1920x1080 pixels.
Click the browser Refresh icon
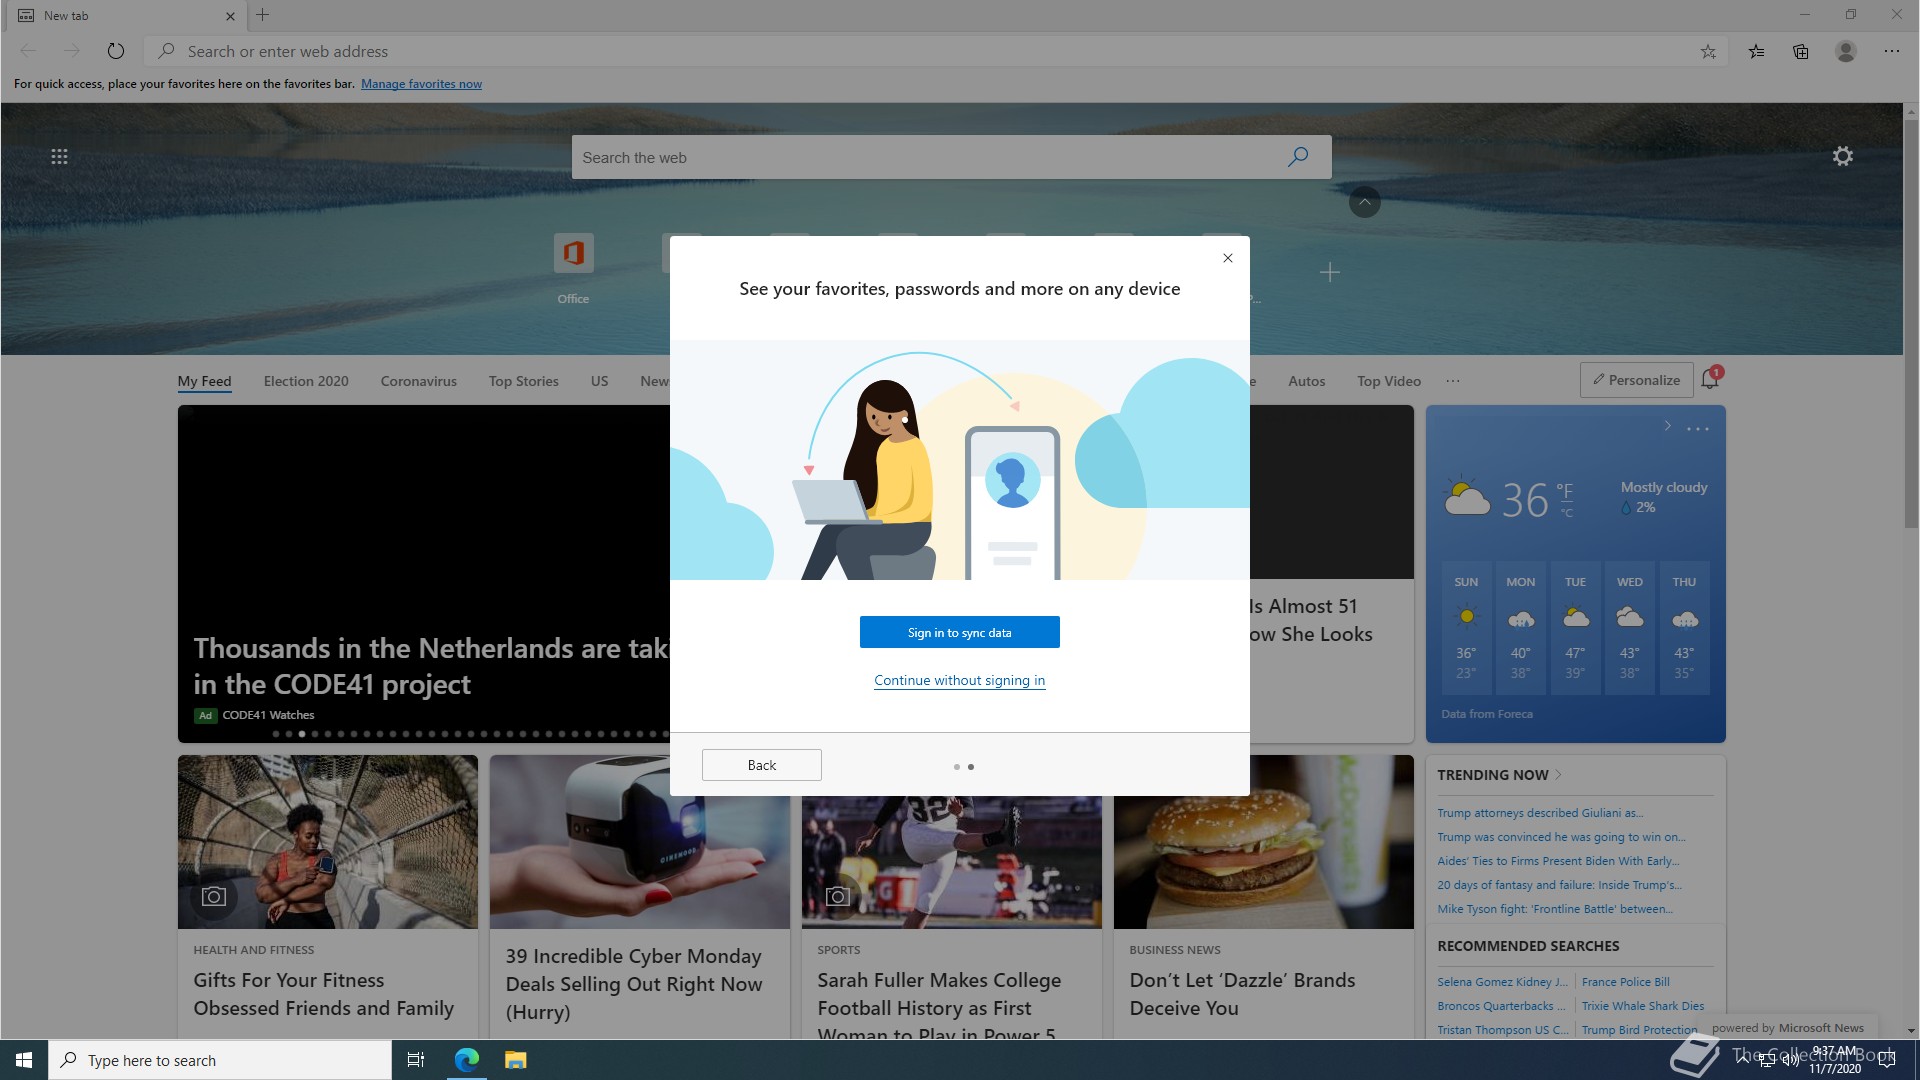pos(116,51)
